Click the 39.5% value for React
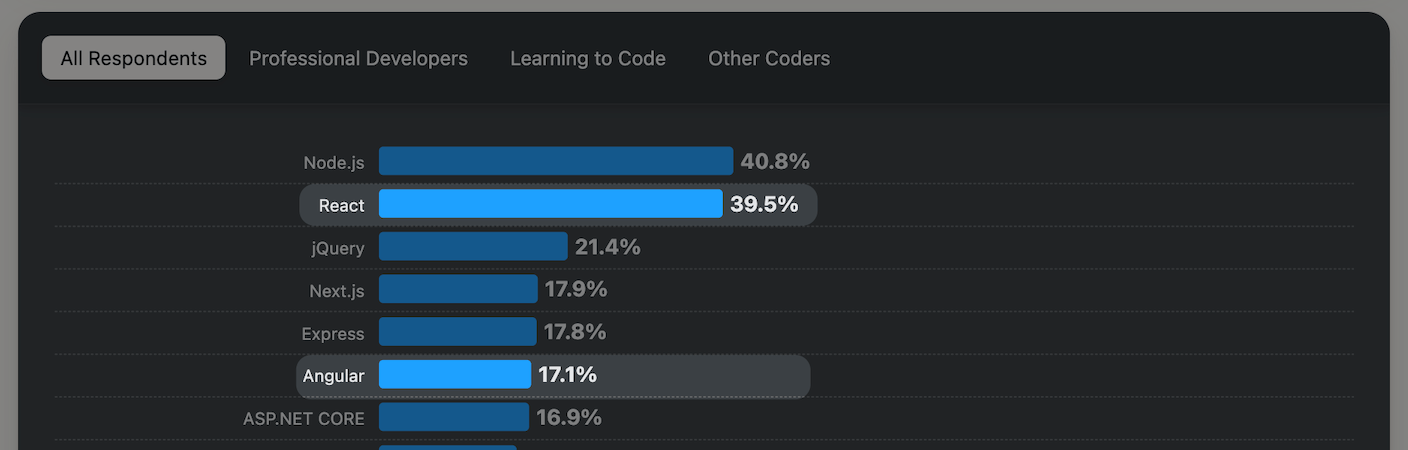Image resolution: width=1408 pixels, height=450 pixels. pyautogui.click(x=764, y=204)
